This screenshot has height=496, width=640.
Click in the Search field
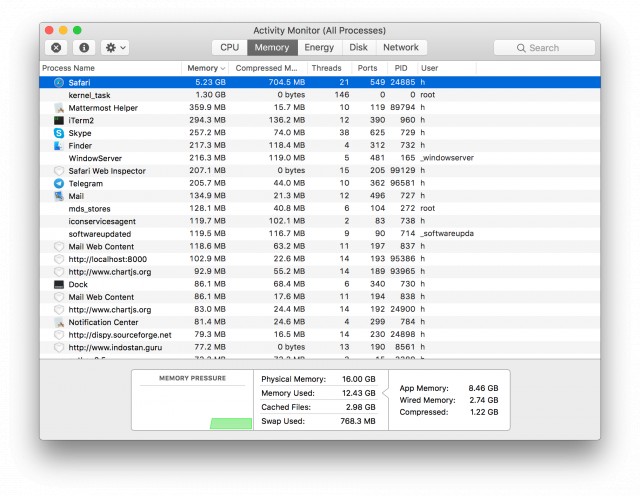[544, 47]
